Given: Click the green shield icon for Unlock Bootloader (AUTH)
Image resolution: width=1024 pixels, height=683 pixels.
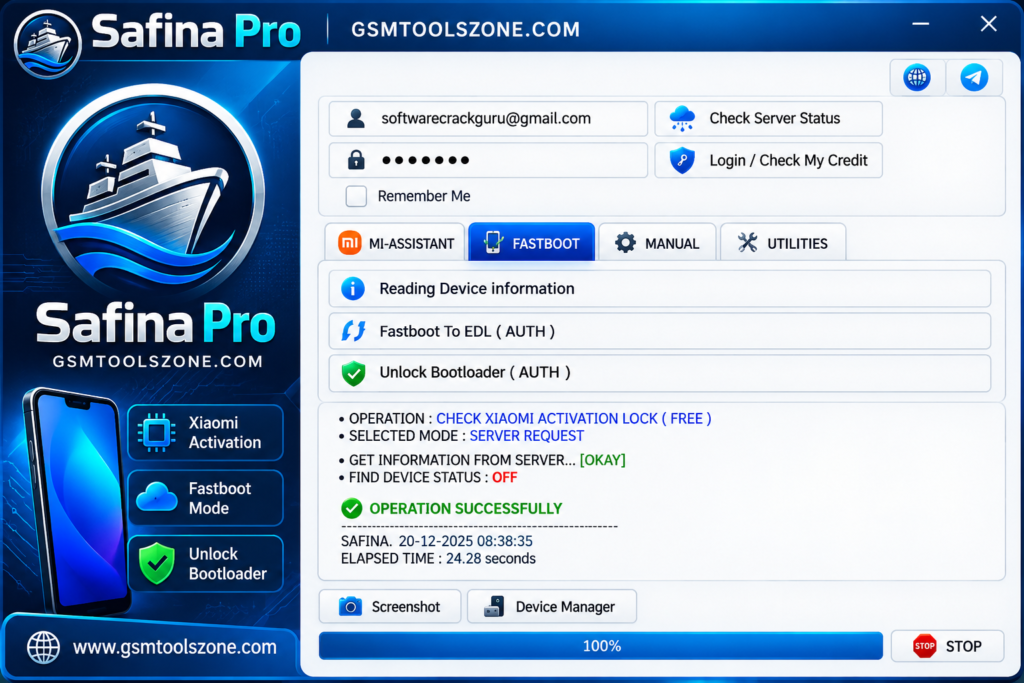Looking at the screenshot, I should click(x=353, y=373).
